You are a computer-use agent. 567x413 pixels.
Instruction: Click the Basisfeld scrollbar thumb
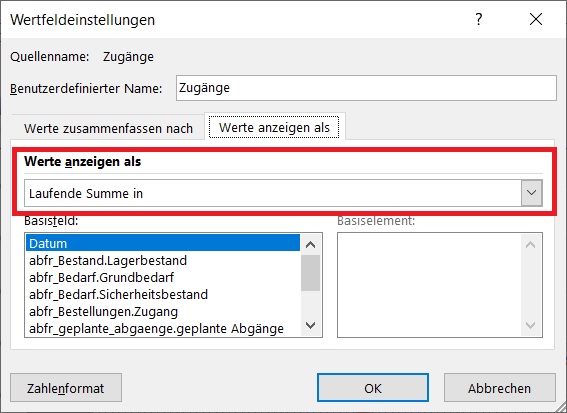pos(311,273)
